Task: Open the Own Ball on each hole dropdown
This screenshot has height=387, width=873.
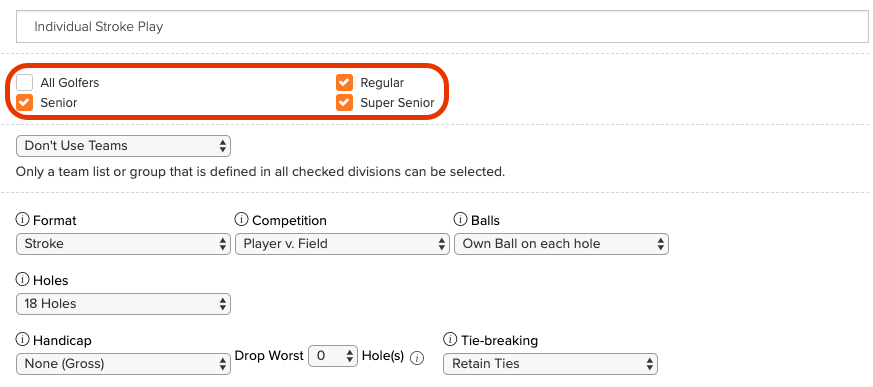Action: pos(561,244)
